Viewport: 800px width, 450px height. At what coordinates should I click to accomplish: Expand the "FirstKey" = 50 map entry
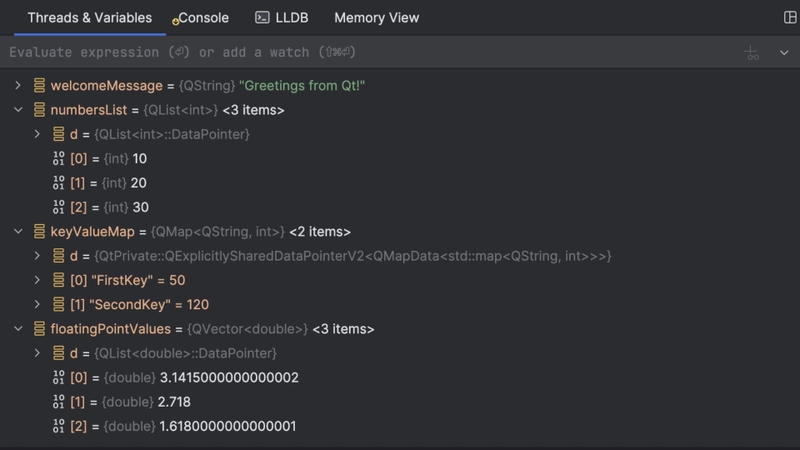pos(37,280)
